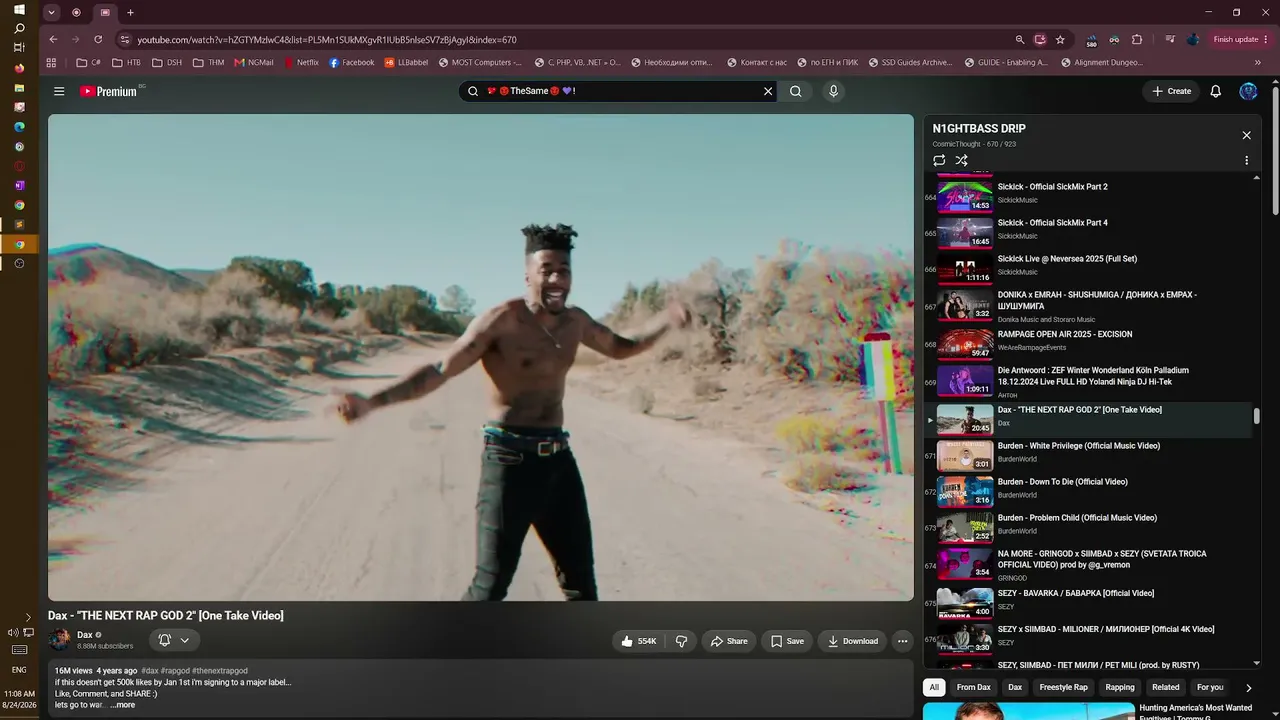Start voice search with microphone icon
The image size is (1280, 720).
pos(833,91)
